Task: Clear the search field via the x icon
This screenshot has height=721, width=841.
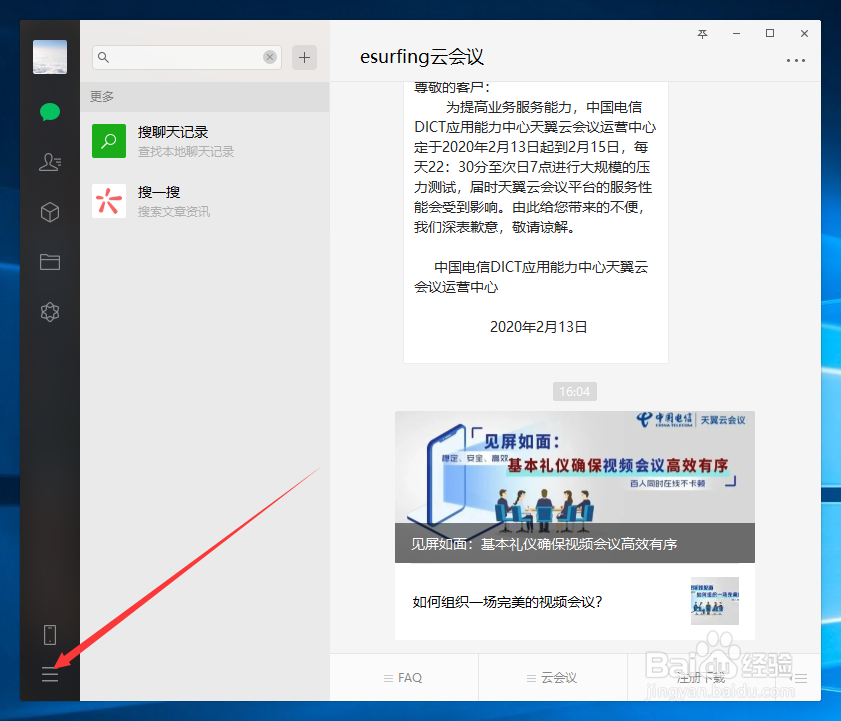Action: [269, 57]
